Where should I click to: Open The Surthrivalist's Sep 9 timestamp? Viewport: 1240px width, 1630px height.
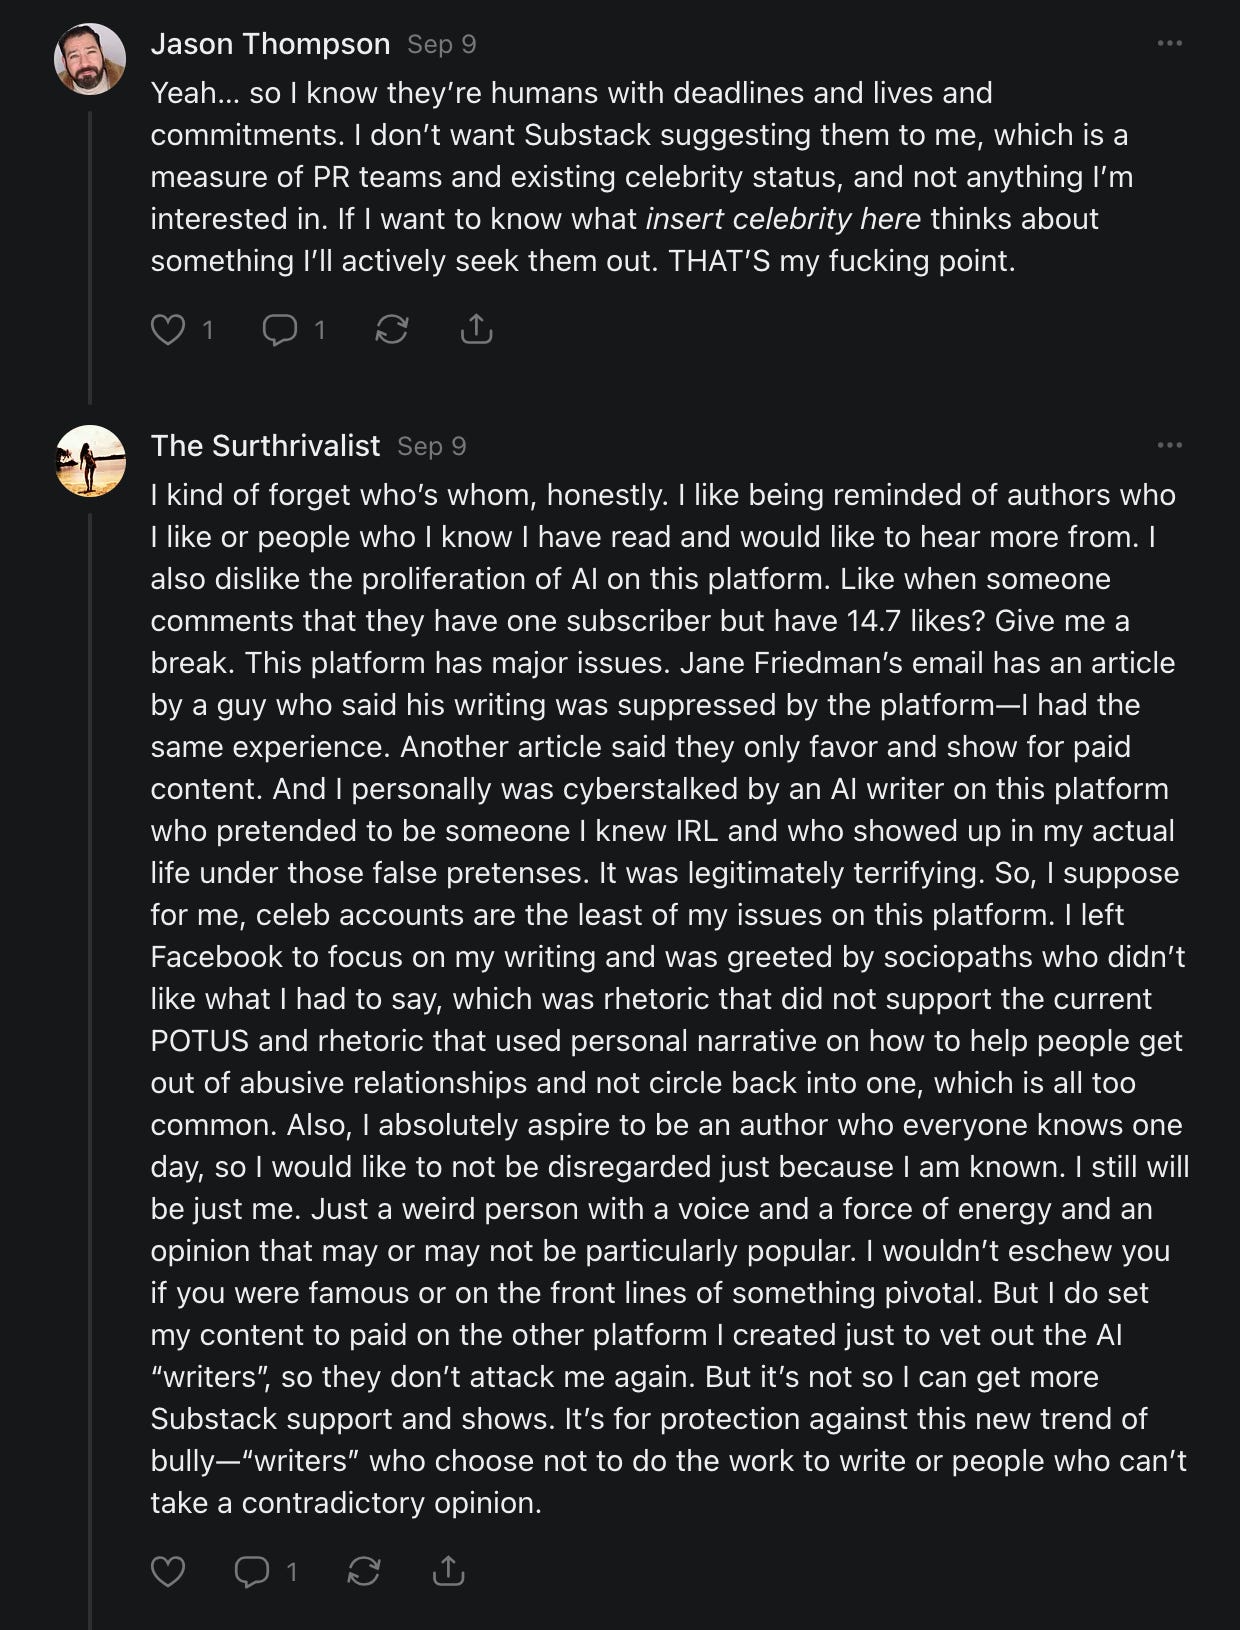(x=431, y=447)
